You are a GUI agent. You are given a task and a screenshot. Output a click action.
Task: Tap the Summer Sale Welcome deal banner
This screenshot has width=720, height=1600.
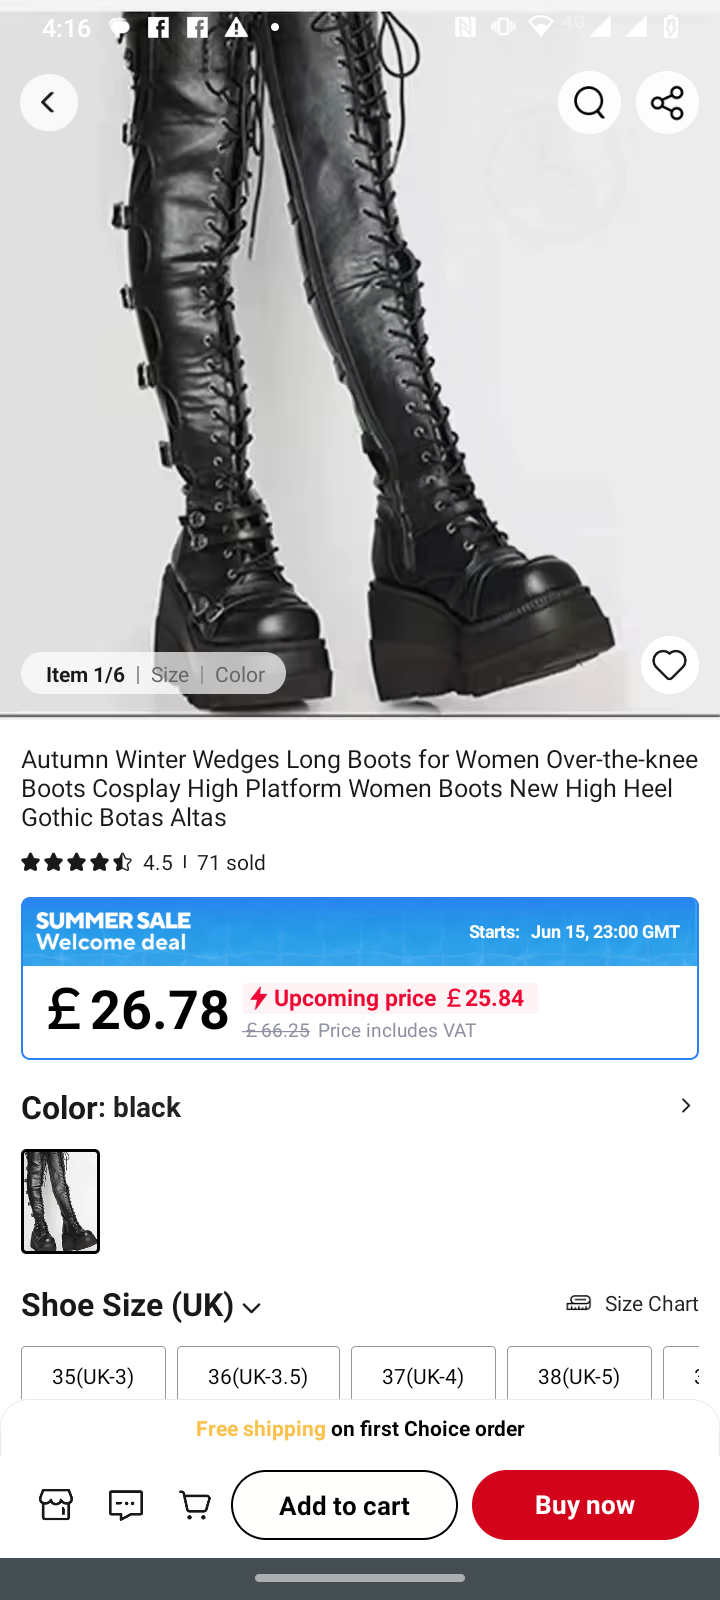pyautogui.click(x=360, y=931)
